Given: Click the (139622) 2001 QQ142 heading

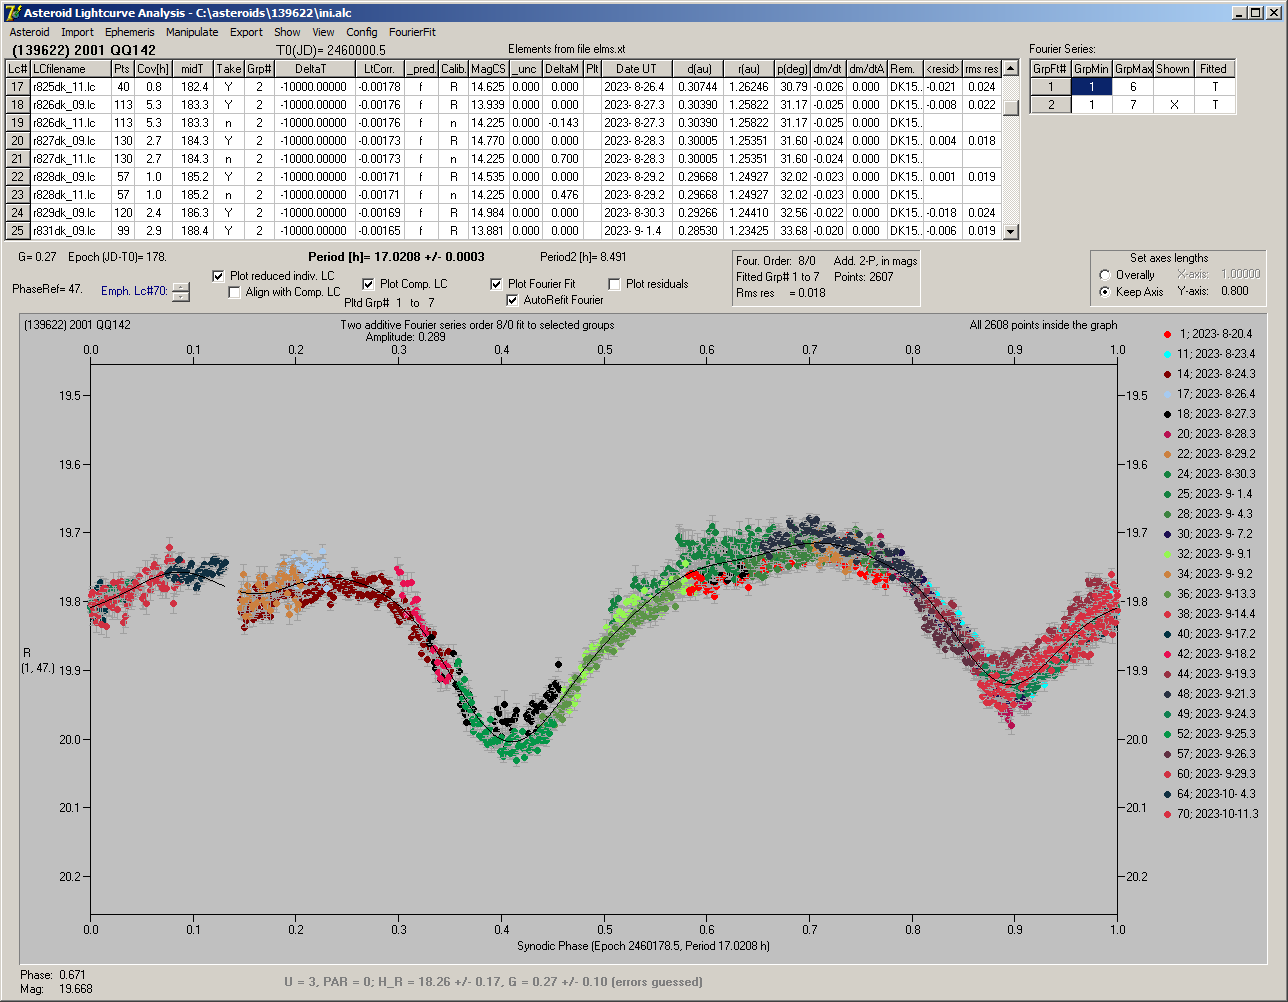Looking at the screenshot, I should point(84,50).
